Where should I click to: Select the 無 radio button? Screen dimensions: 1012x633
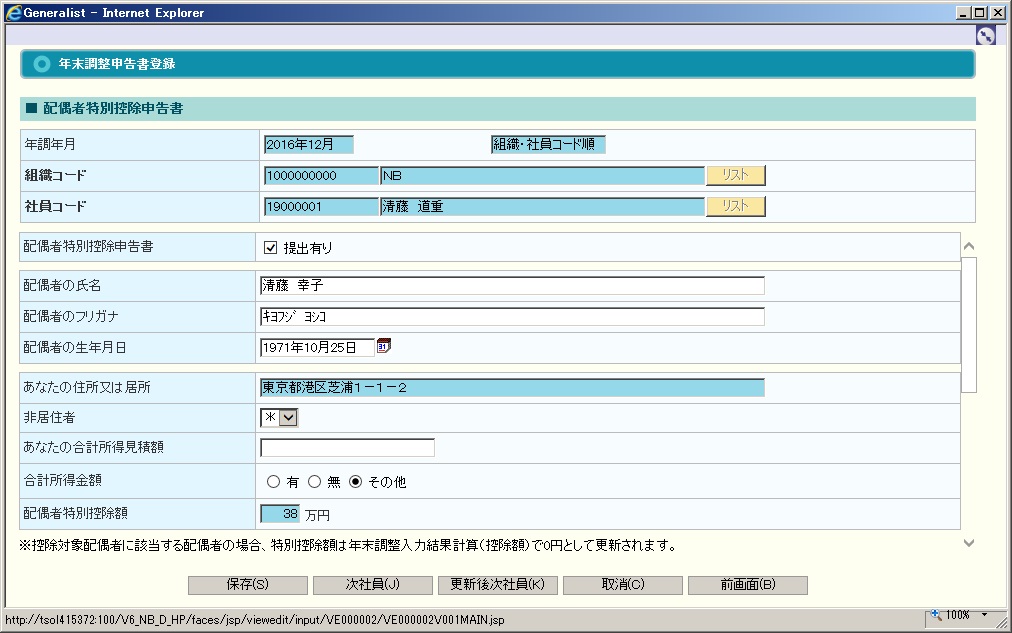pyautogui.click(x=314, y=482)
